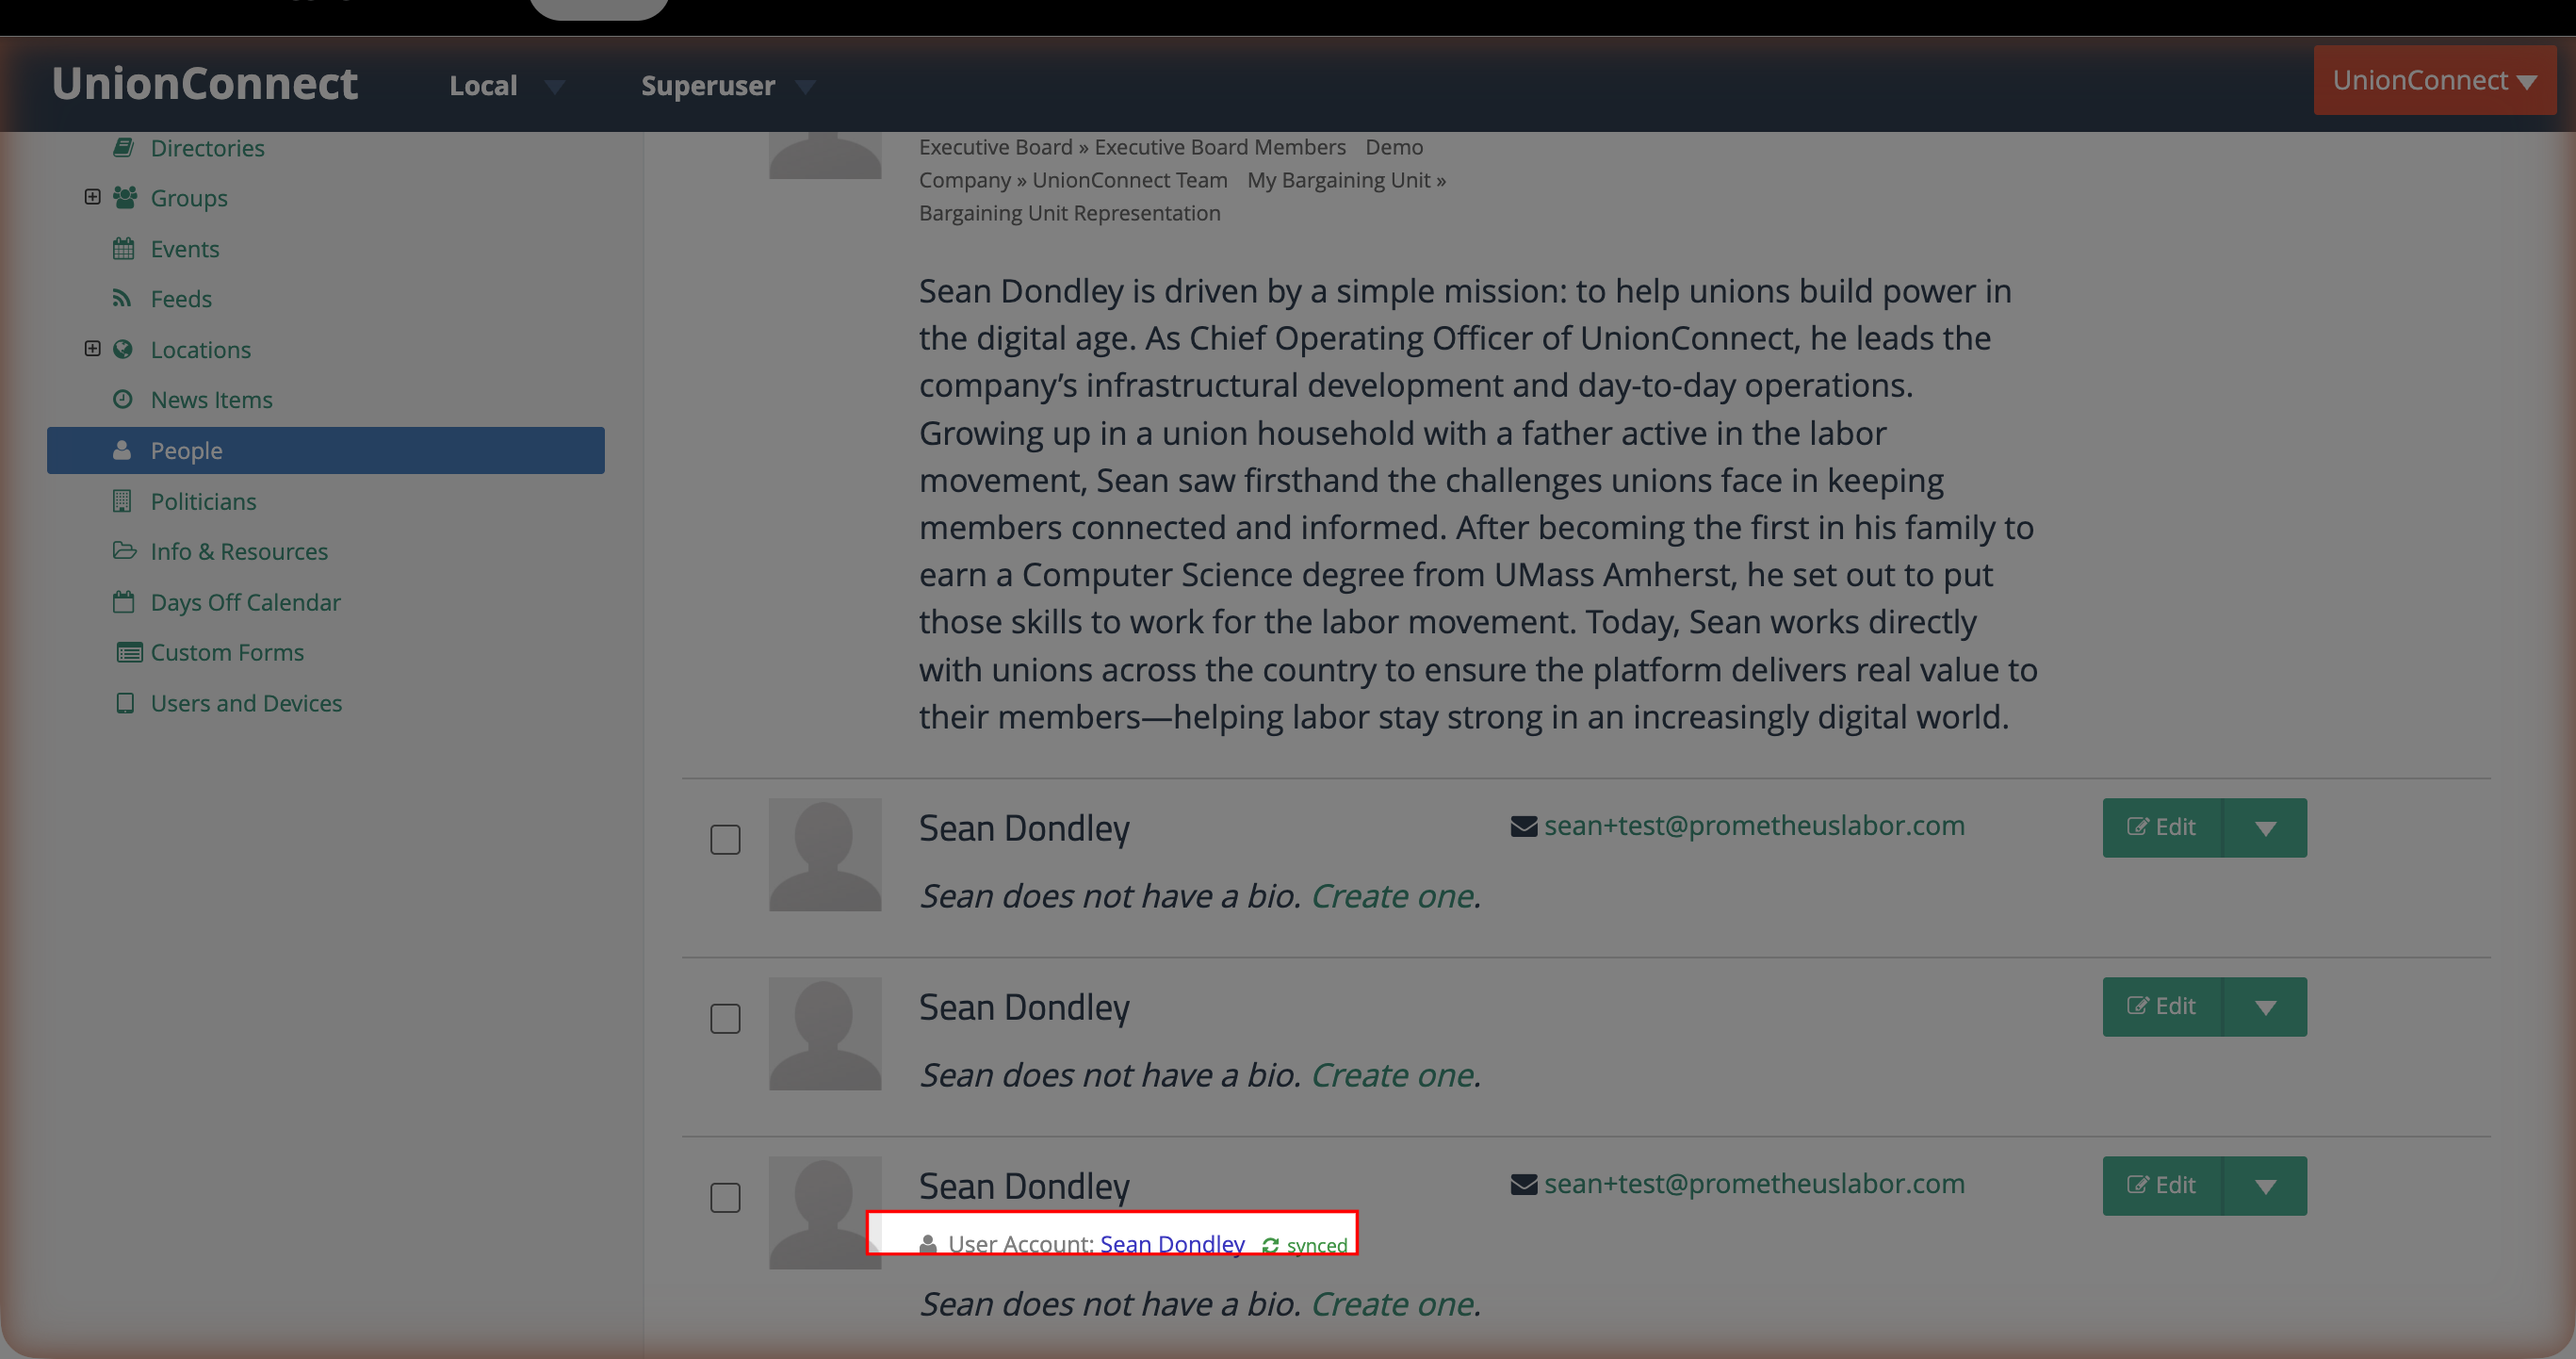The height and width of the screenshot is (1359, 2576).
Task: Click Create one link below the synced user account
Action: tap(1393, 1304)
